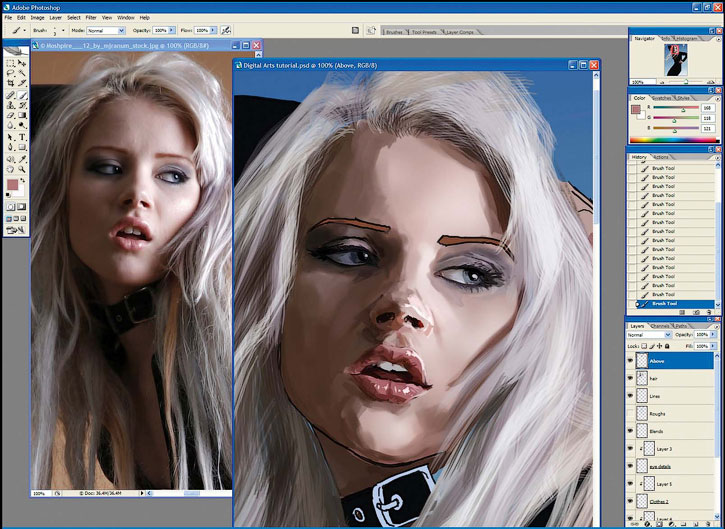Click the Navigator zoom slider
725x529 pixels.
(686, 82)
